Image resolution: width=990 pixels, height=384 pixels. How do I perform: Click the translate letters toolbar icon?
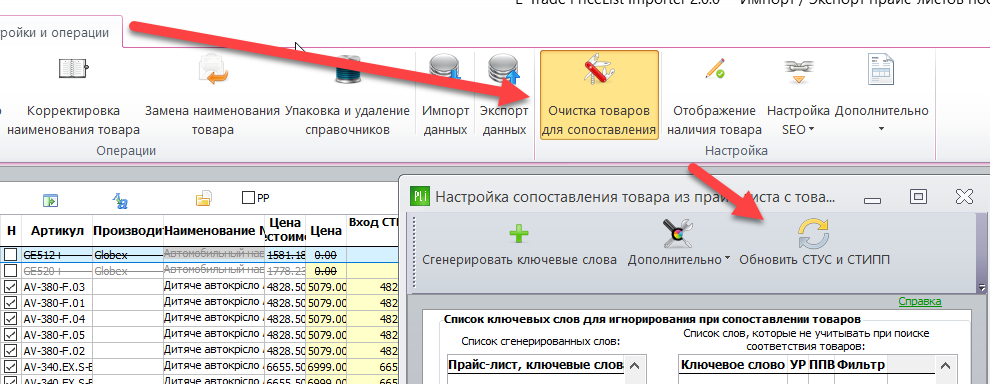120,200
